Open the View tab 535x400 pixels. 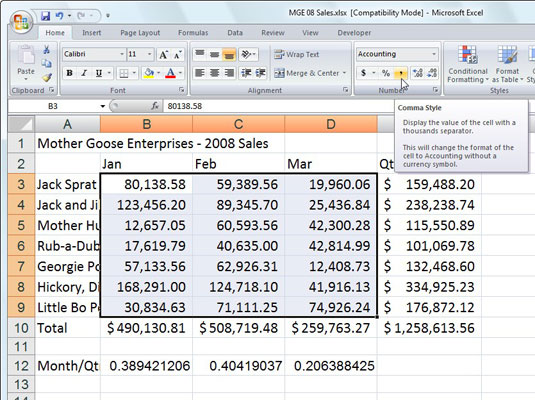pyautogui.click(x=310, y=33)
